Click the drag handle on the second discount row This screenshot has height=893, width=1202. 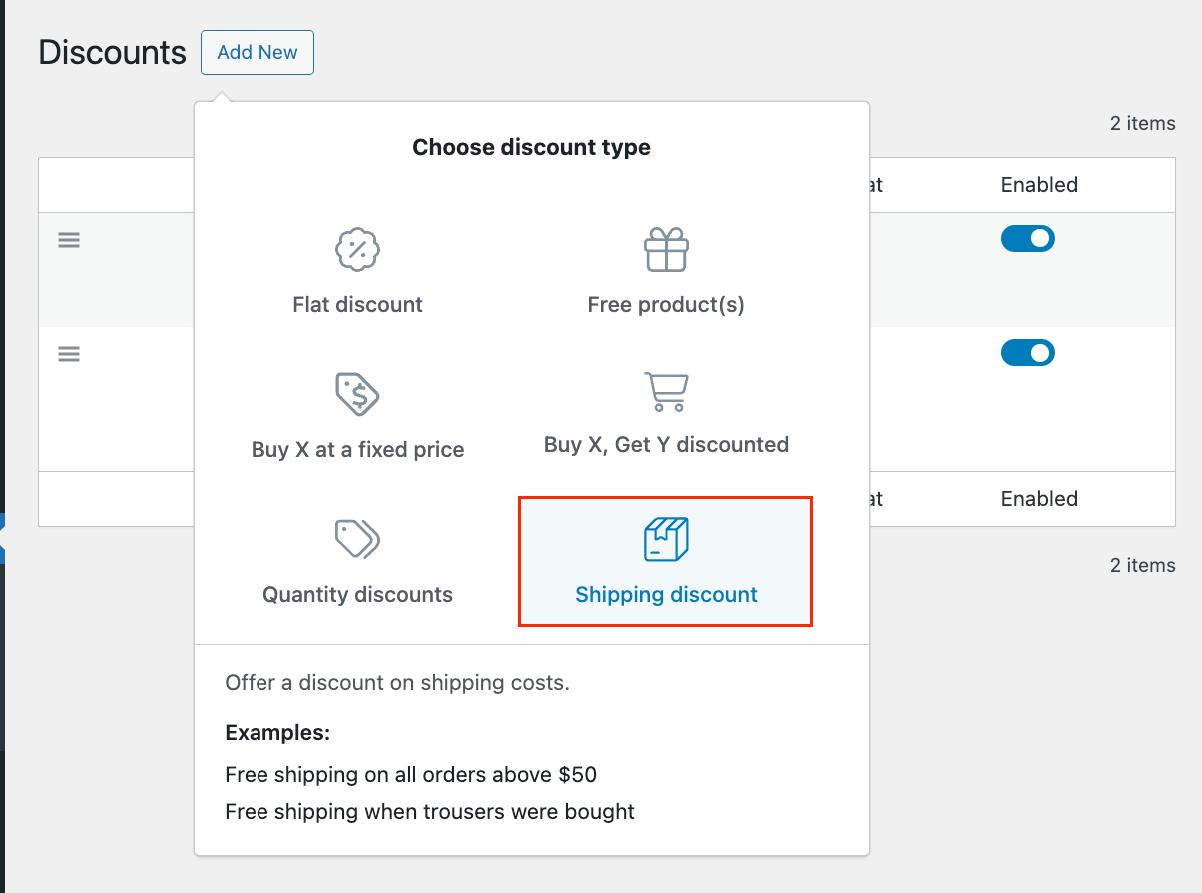(x=69, y=354)
